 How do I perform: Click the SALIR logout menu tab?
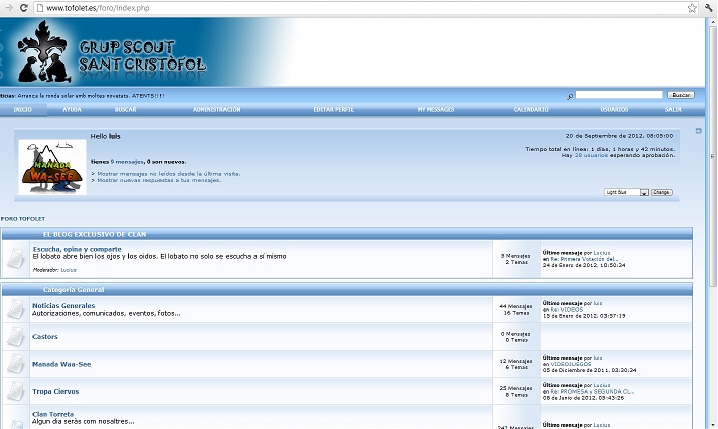(x=673, y=110)
